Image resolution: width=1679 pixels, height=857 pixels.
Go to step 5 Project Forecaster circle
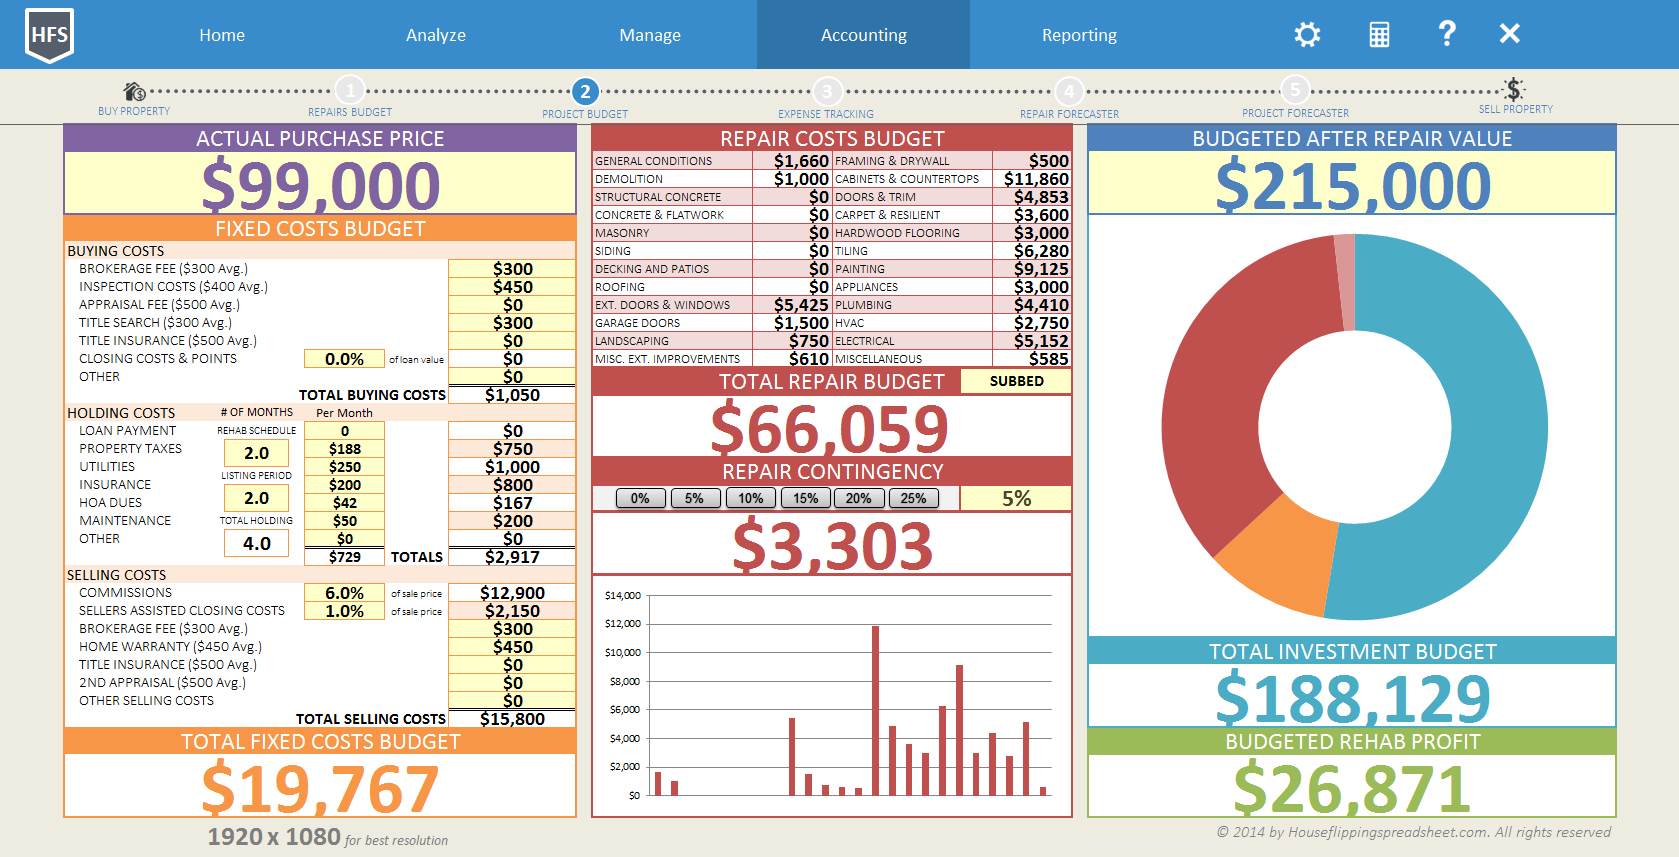click(x=1295, y=90)
